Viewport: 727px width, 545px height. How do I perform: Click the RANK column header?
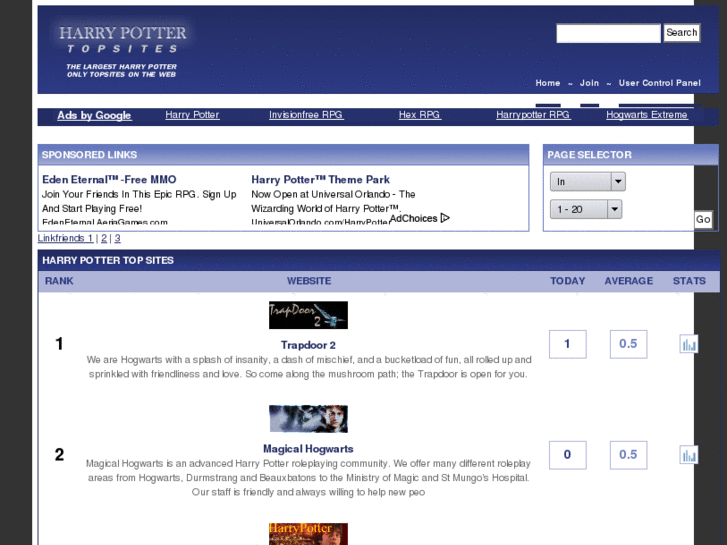(59, 281)
